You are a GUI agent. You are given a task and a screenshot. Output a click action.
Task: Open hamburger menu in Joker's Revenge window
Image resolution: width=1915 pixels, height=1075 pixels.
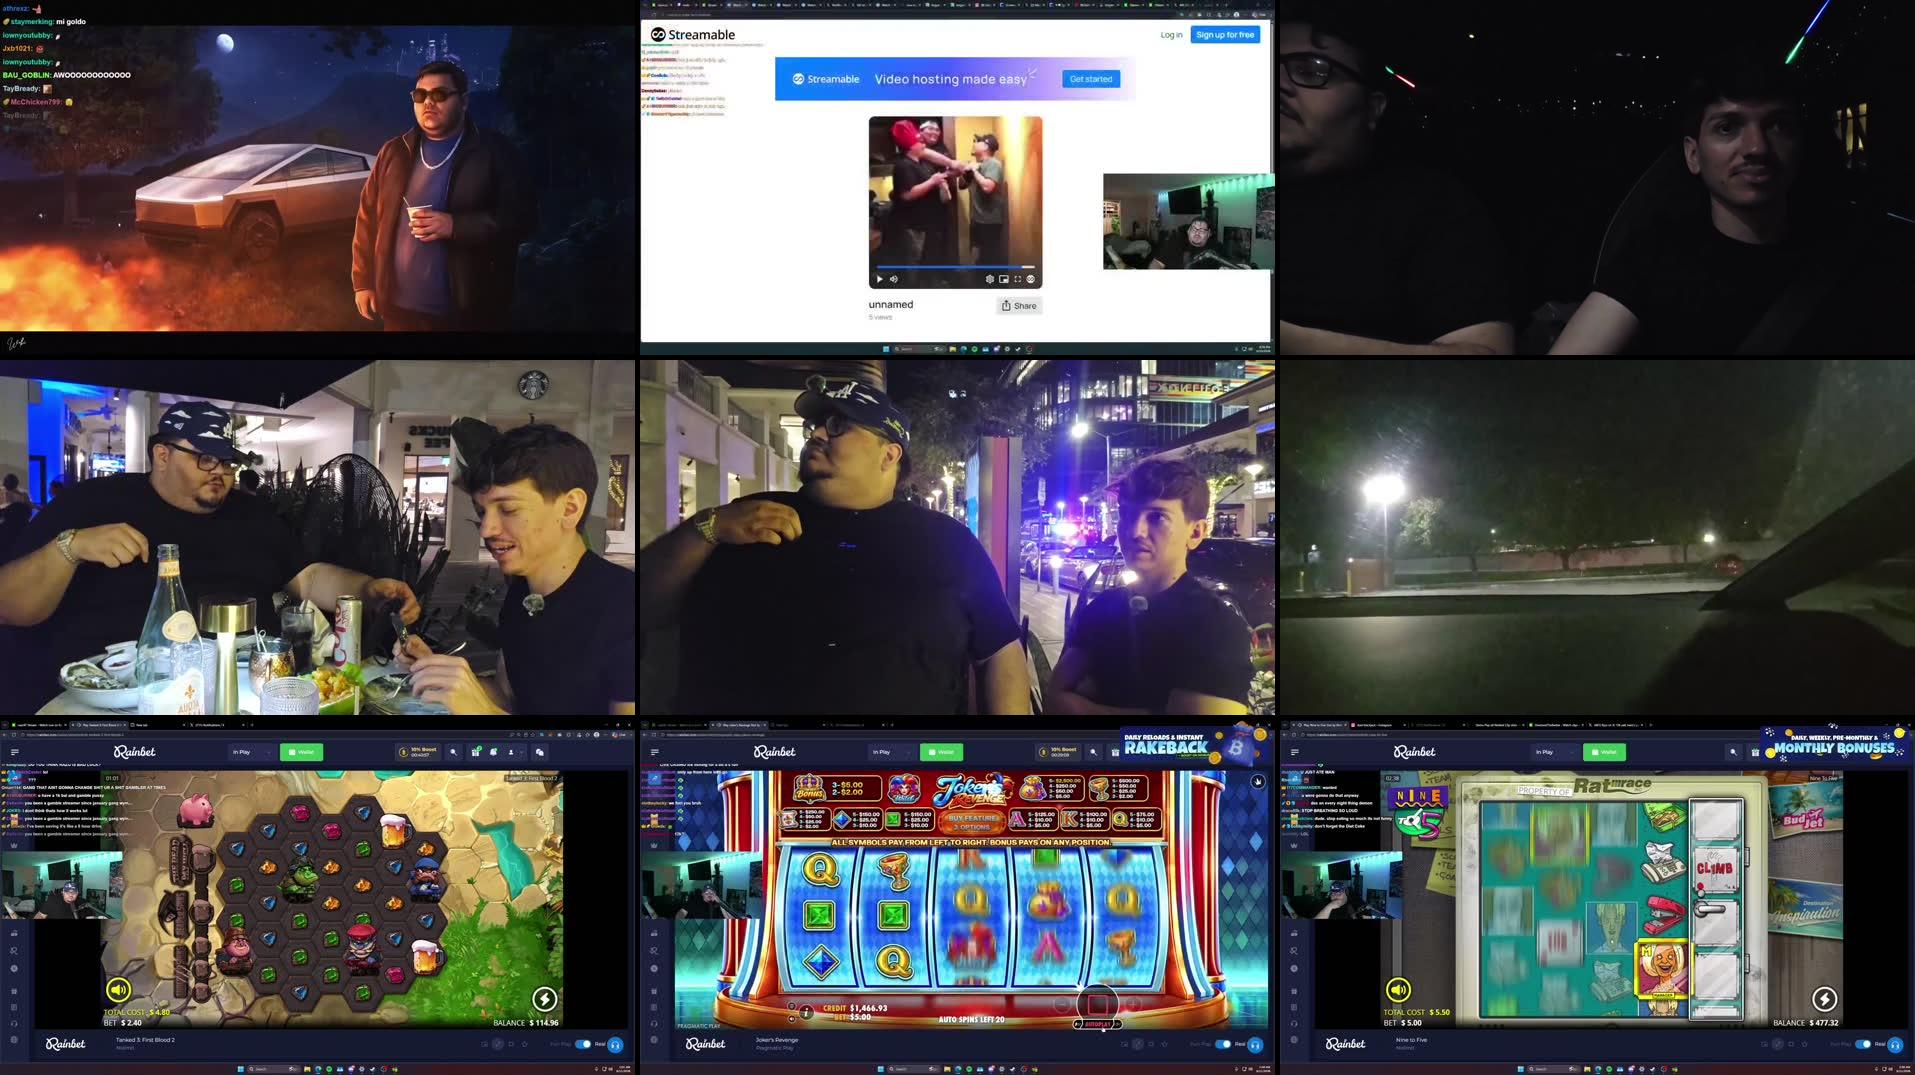coord(655,752)
